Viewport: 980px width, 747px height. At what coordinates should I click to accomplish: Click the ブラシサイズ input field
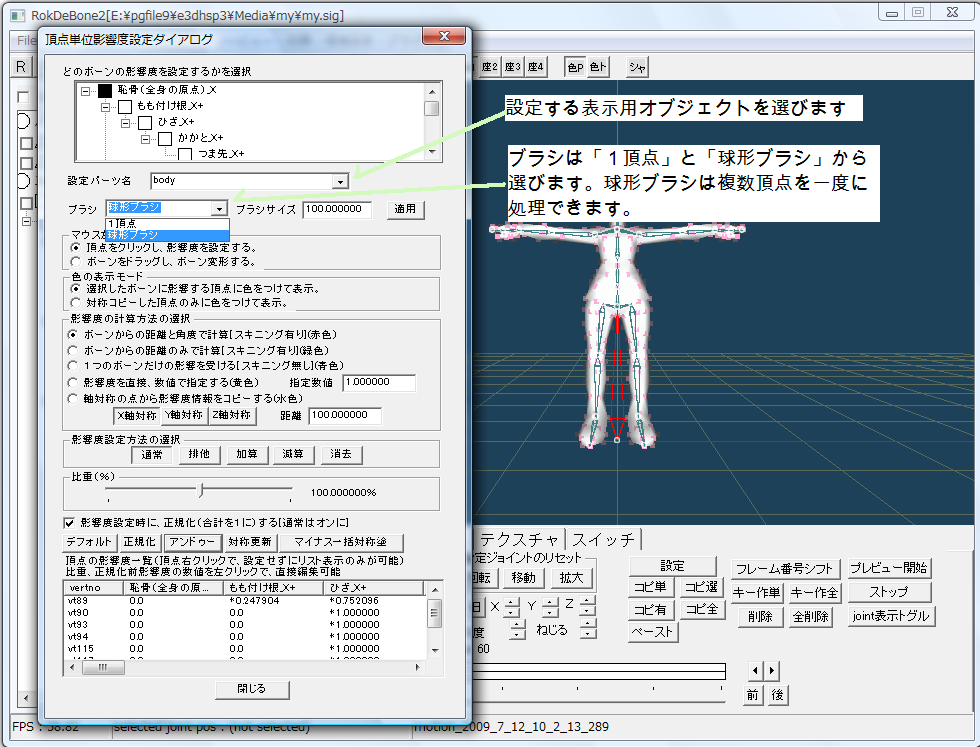pos(336,210)
